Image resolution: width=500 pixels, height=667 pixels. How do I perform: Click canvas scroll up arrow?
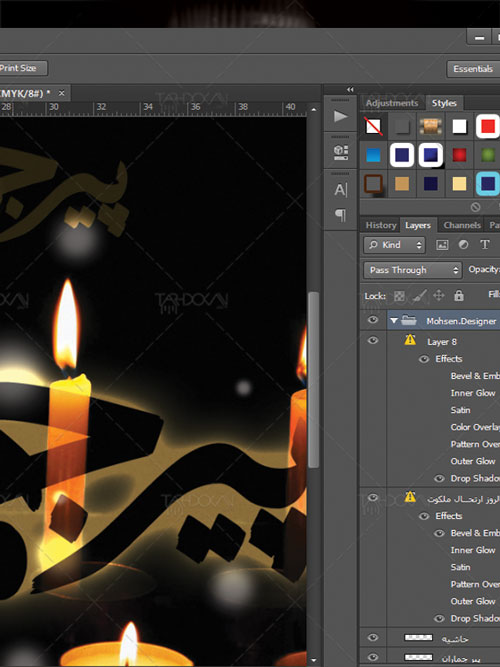pos(314,109)
